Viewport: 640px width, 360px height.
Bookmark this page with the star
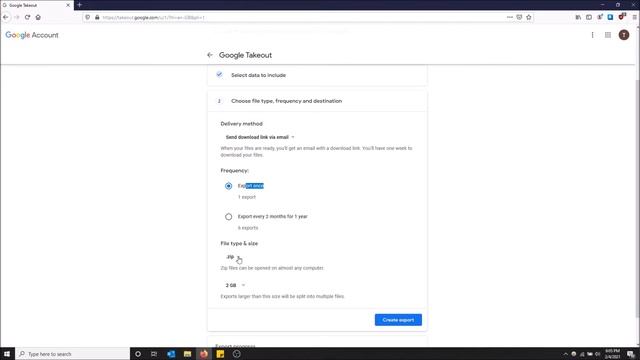529,17
